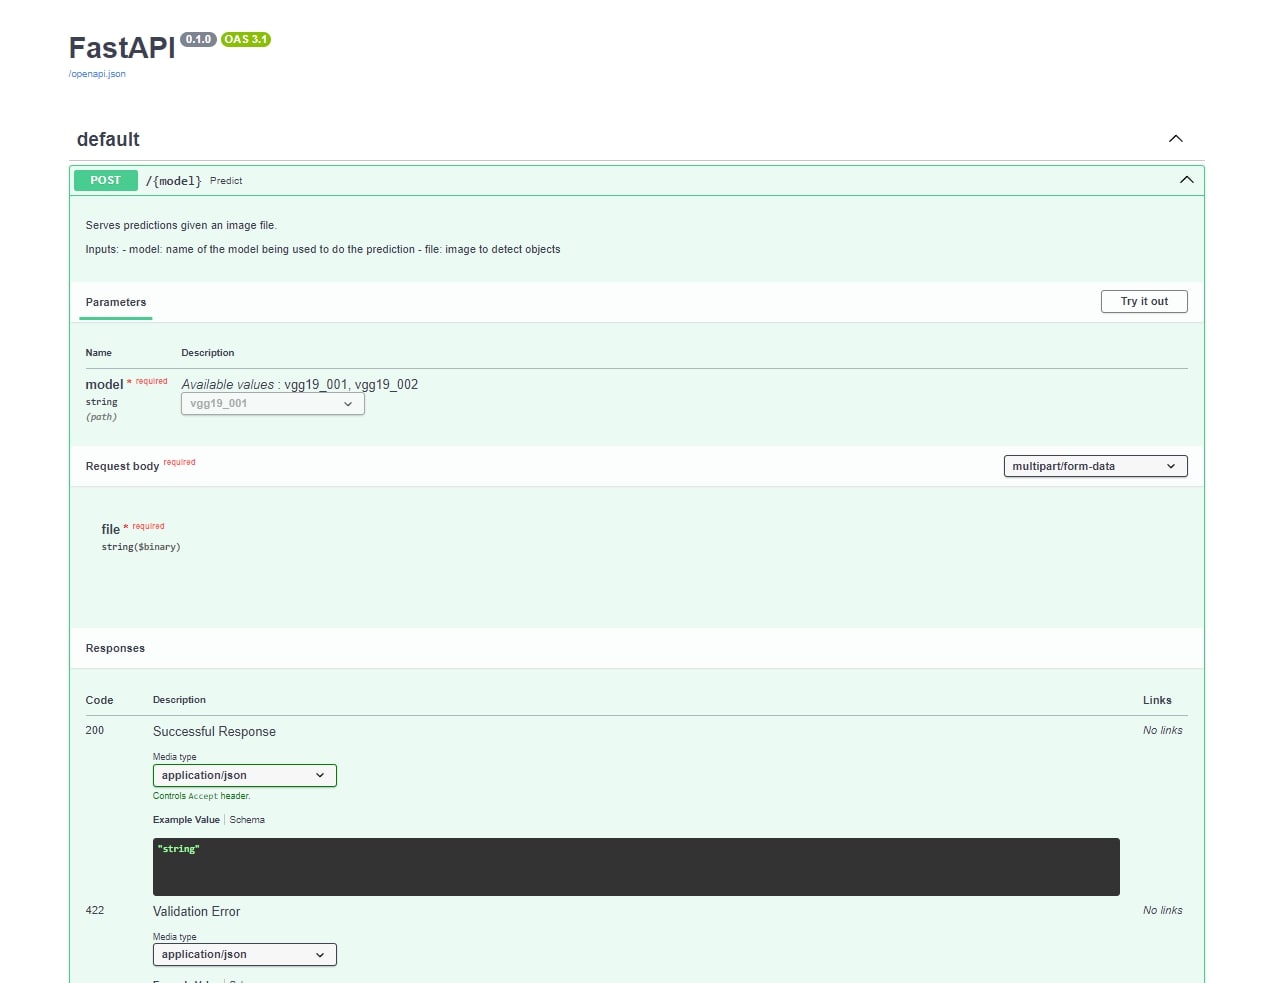Click the Predict summary text
1274x983 pixels.
226,181
